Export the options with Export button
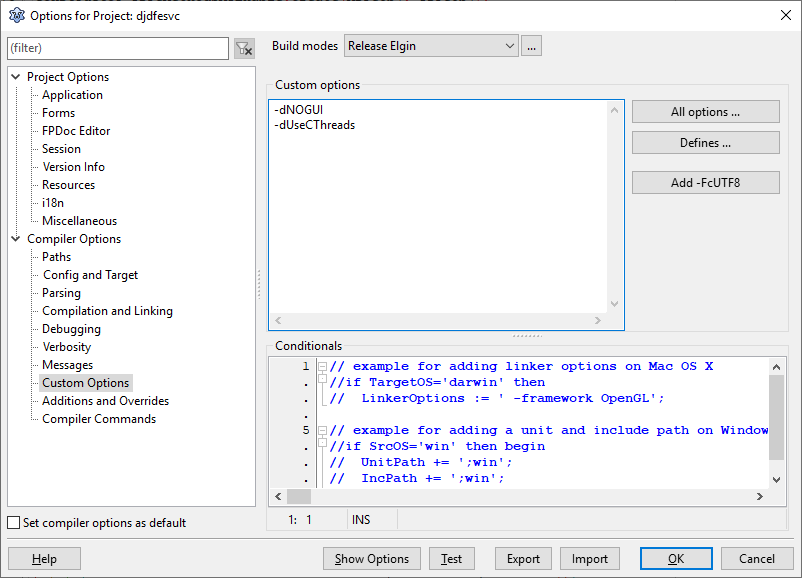Image resolution: width=802 pixels, height=578 pixels. pyautogui.click(x=523, y=559)
